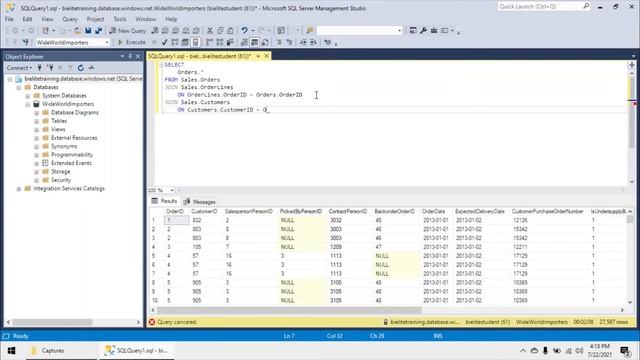The width and height of the screenshot is (640, 360).
Task: Click the Find in Files icon
Action: [309, 31]
